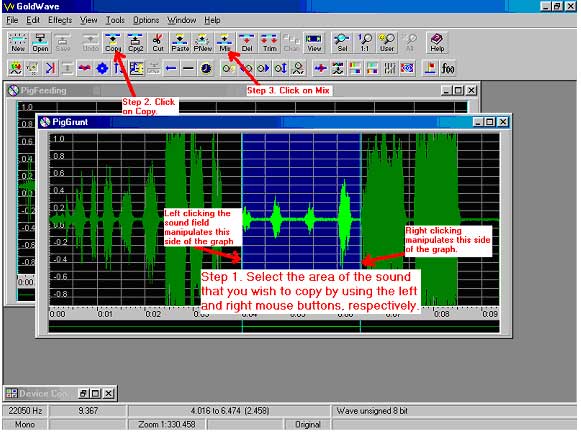Click the red and blue noise waveform icon

tap(321, 68)
